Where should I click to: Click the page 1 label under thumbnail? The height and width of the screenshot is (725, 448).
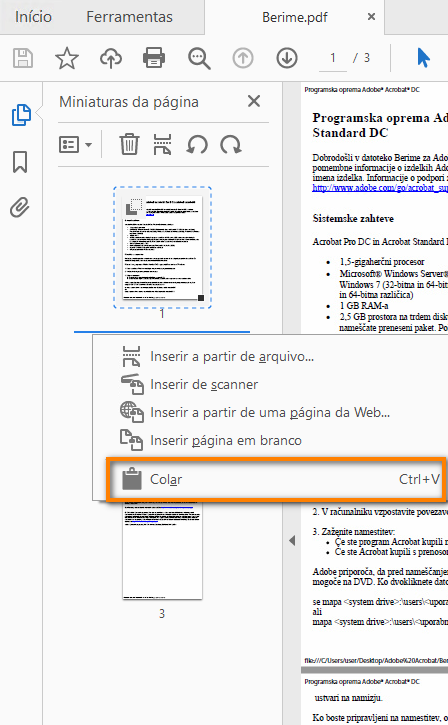point(162,313)
